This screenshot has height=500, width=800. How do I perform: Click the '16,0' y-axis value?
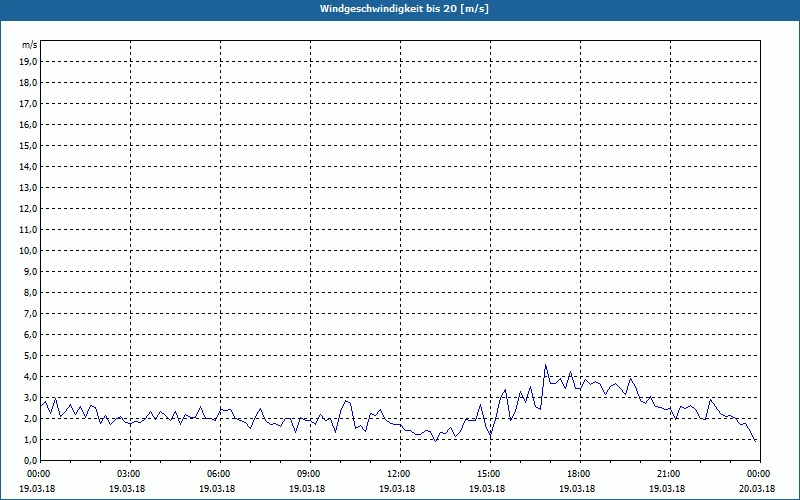pos(28,124)
